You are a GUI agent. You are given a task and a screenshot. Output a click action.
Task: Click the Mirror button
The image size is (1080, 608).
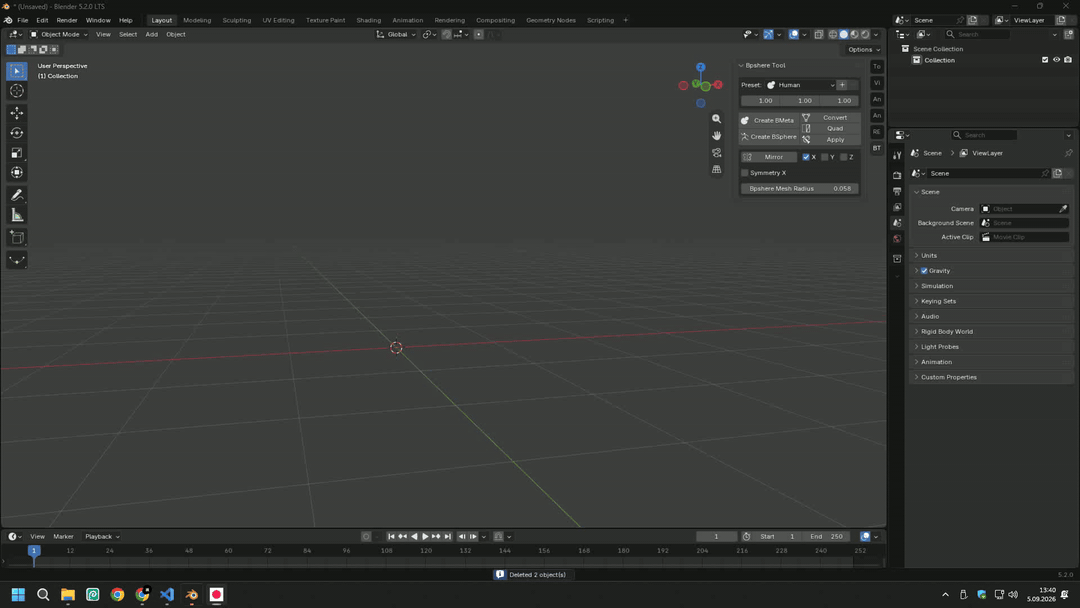pos(769,157)
